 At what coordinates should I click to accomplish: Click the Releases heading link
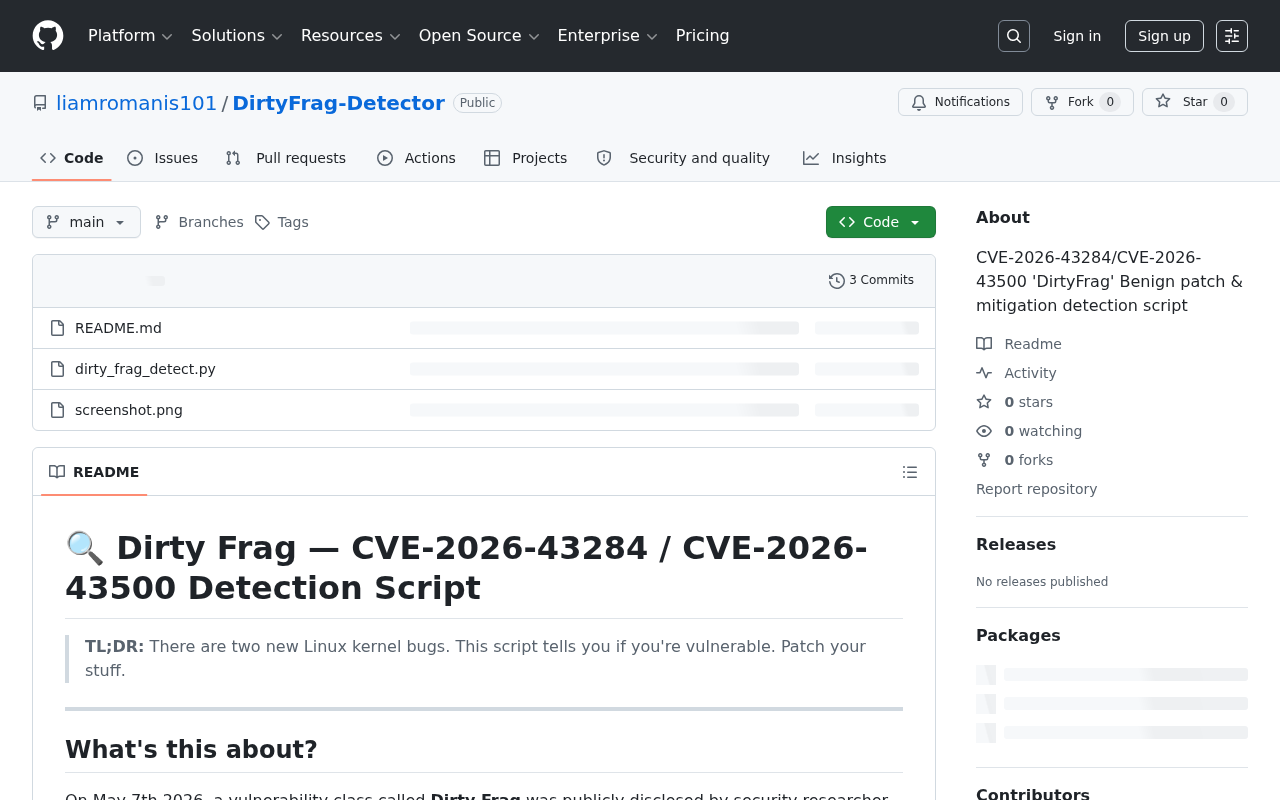(x=1014, y=544)
